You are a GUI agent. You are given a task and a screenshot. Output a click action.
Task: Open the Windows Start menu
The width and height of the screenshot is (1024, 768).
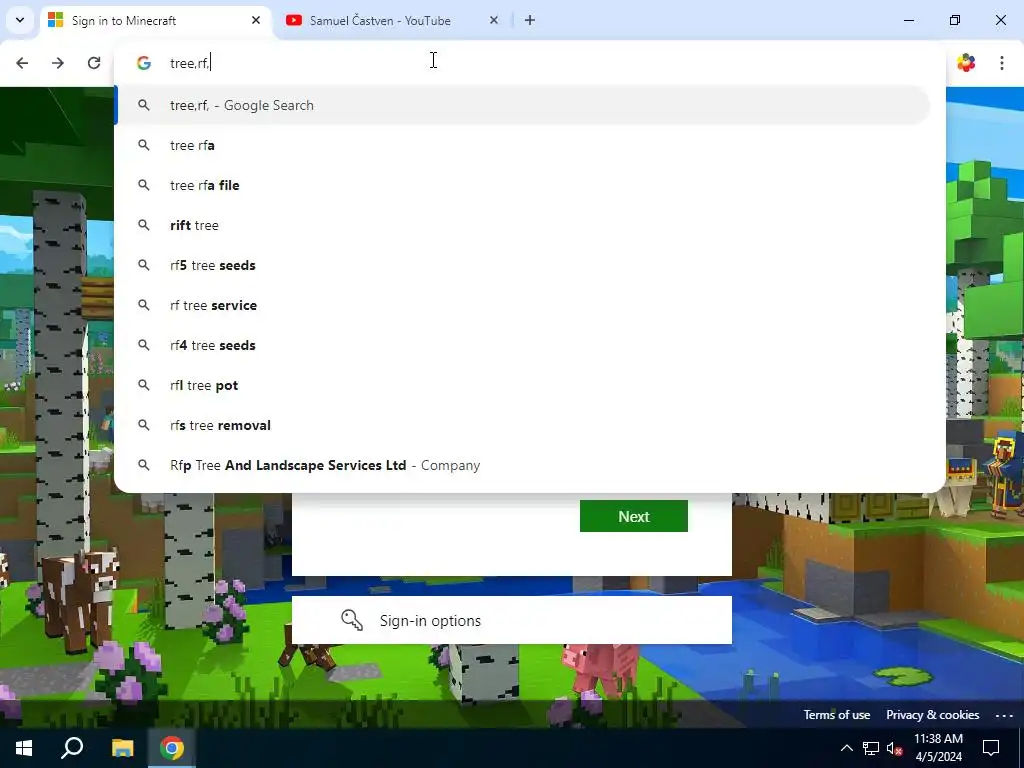[x=24, y=748]
